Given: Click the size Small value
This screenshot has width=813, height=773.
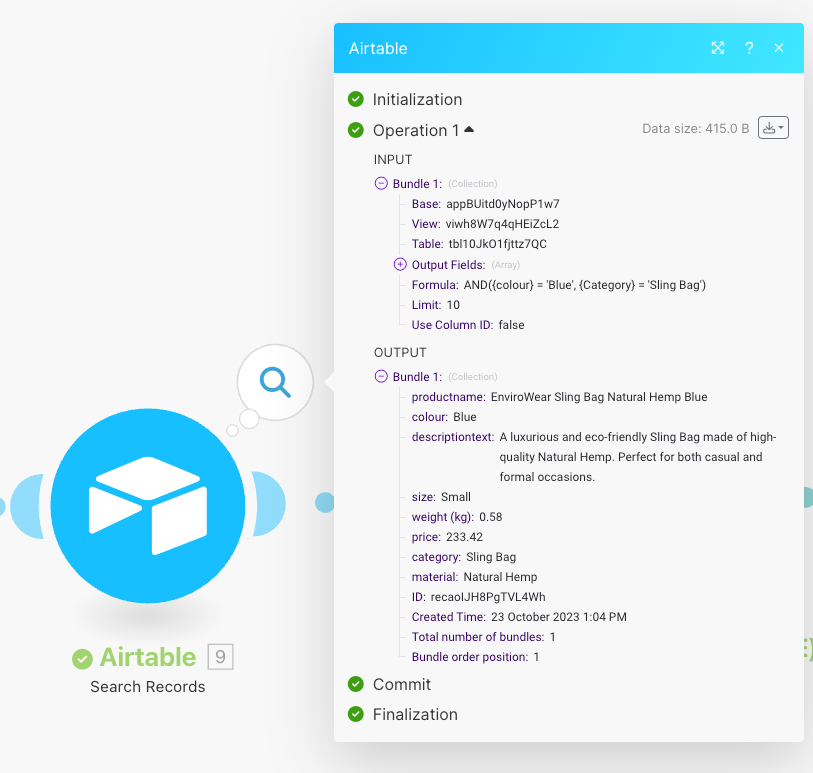Looking at the screenshot, I should point(456,497).
